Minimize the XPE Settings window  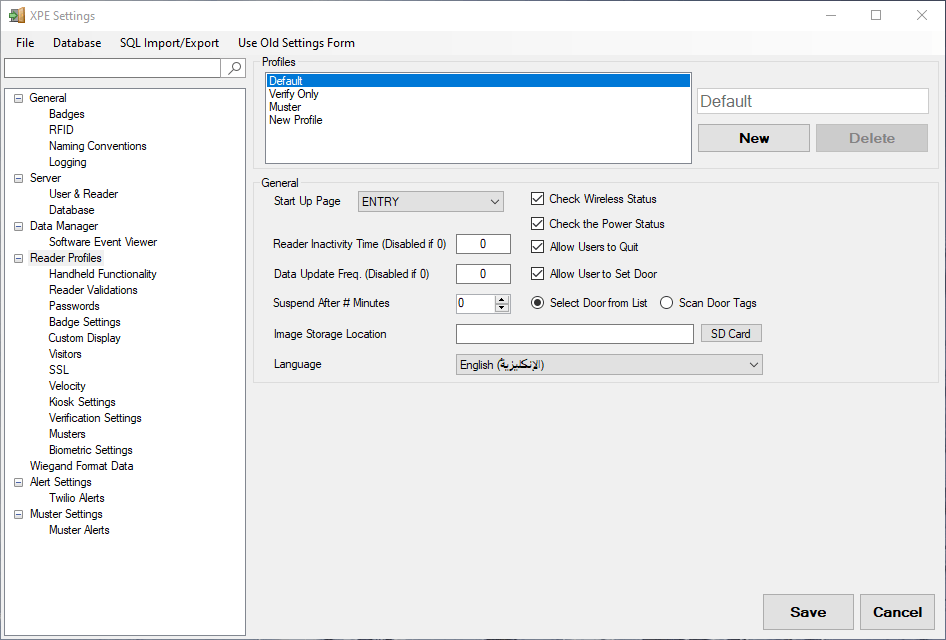coord(831,15)
